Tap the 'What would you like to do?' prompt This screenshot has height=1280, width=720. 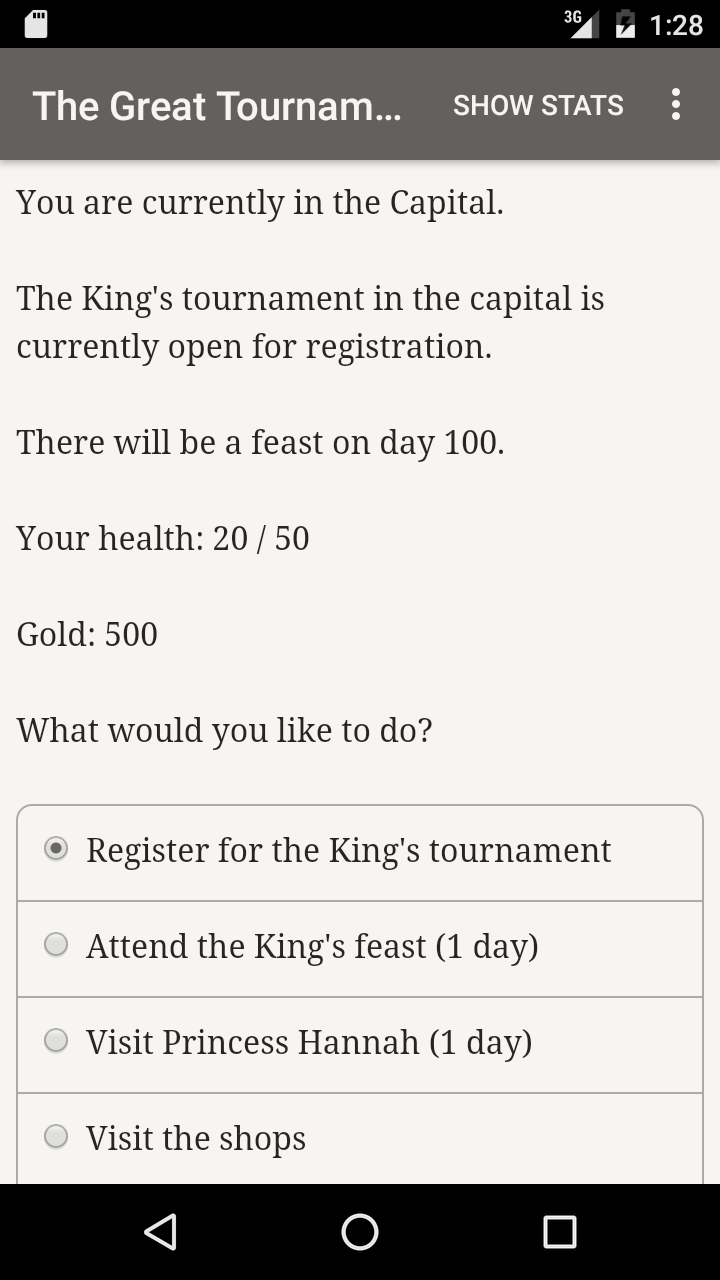pyautogui.click(x=224, y=730)
